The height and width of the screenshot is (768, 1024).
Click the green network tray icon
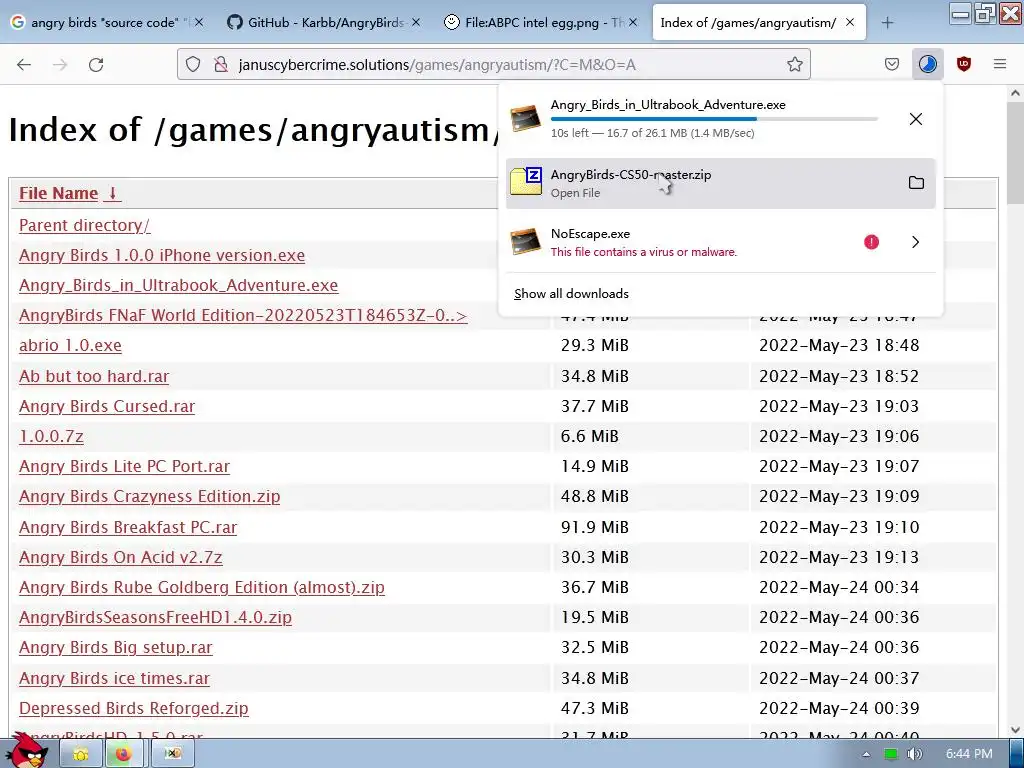(890, 754)
